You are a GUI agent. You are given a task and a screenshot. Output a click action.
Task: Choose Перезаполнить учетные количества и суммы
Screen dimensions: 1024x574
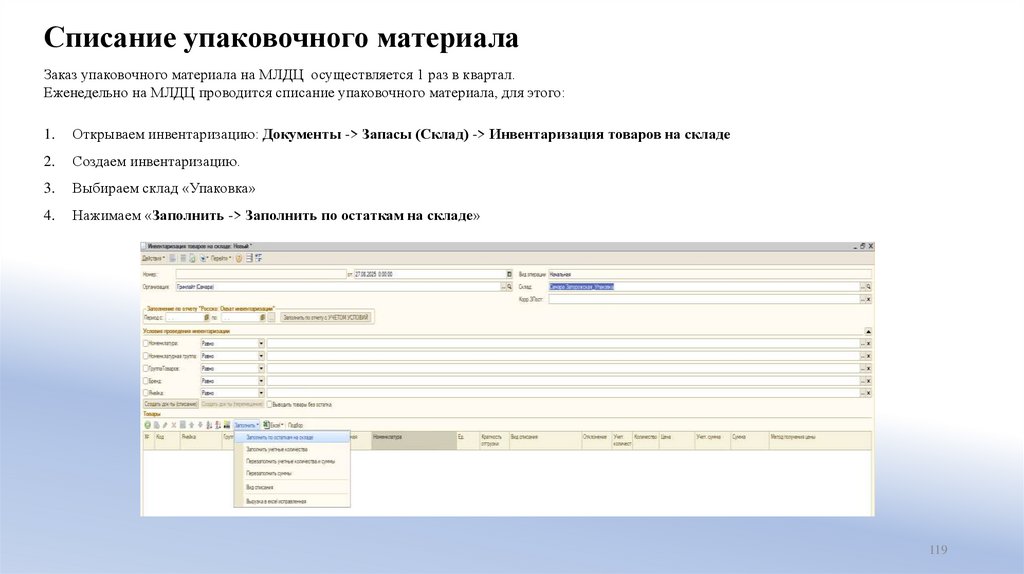292,461
